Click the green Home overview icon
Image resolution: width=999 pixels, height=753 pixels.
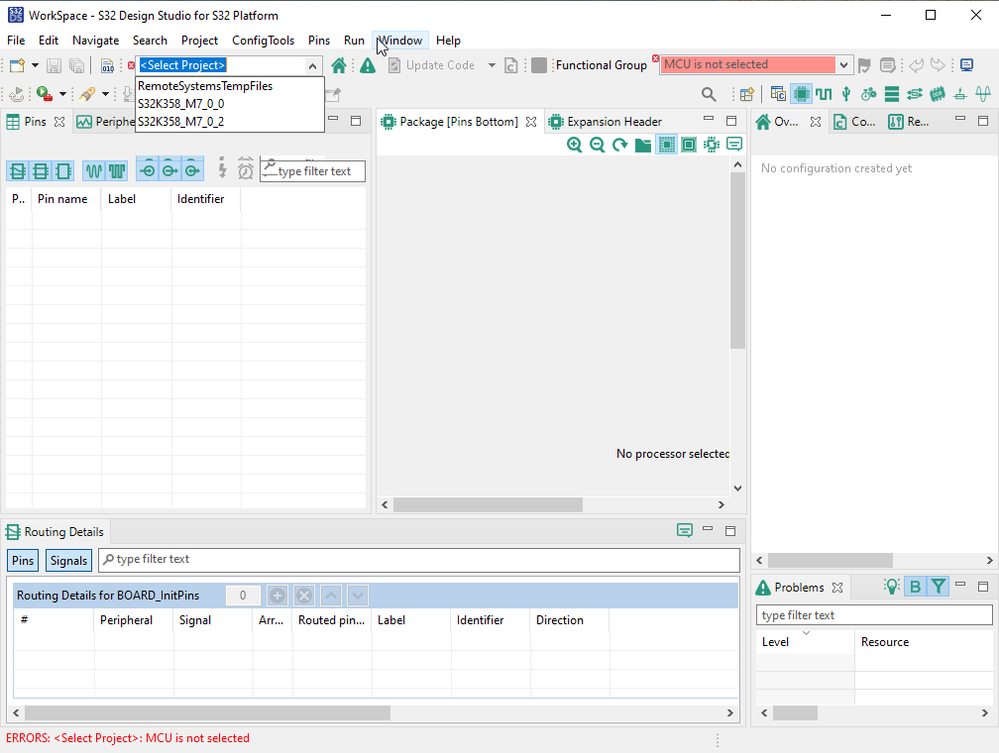(x=339, y=65)
